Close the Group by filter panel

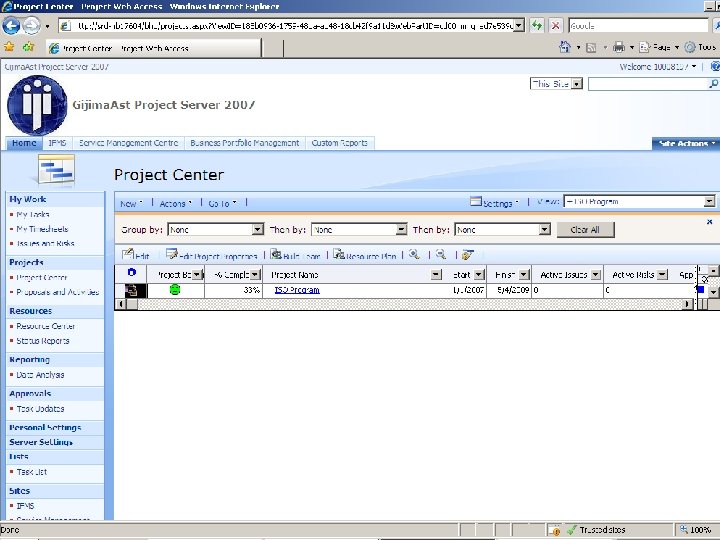709,222
